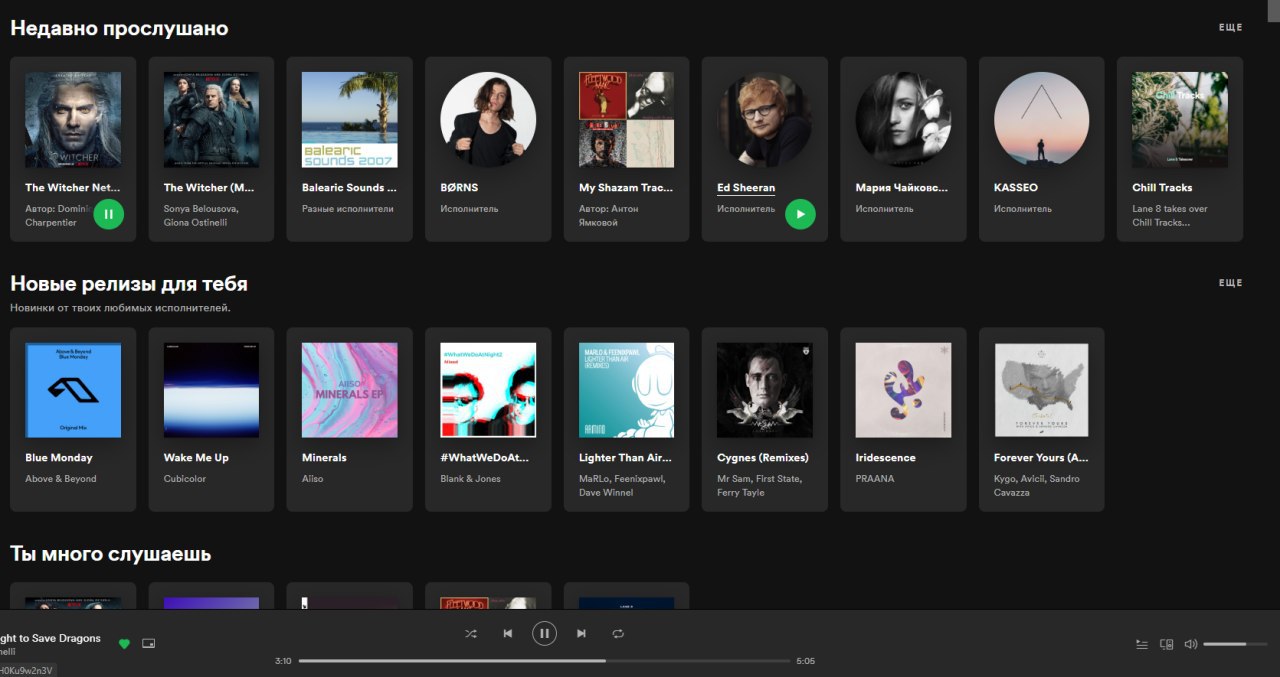Viewport: 1280px width, 677px height.
Task: Pause The Witcher Netflix playlist via green button
Action: point(109,214)
